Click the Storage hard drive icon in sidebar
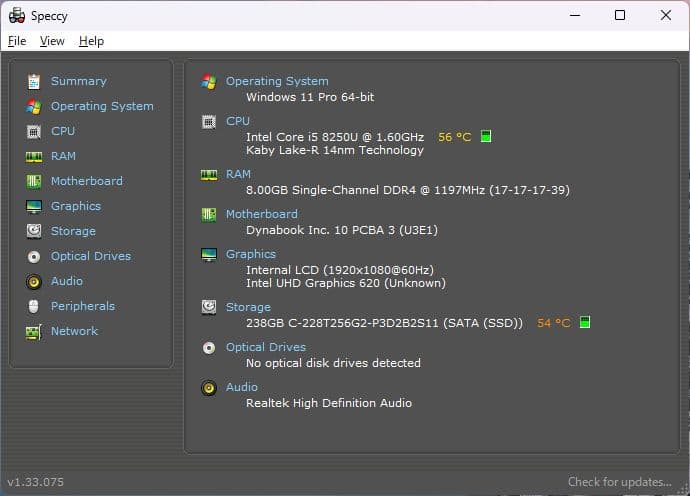Screen dimensions: 690x496 [x=34, y=231]
